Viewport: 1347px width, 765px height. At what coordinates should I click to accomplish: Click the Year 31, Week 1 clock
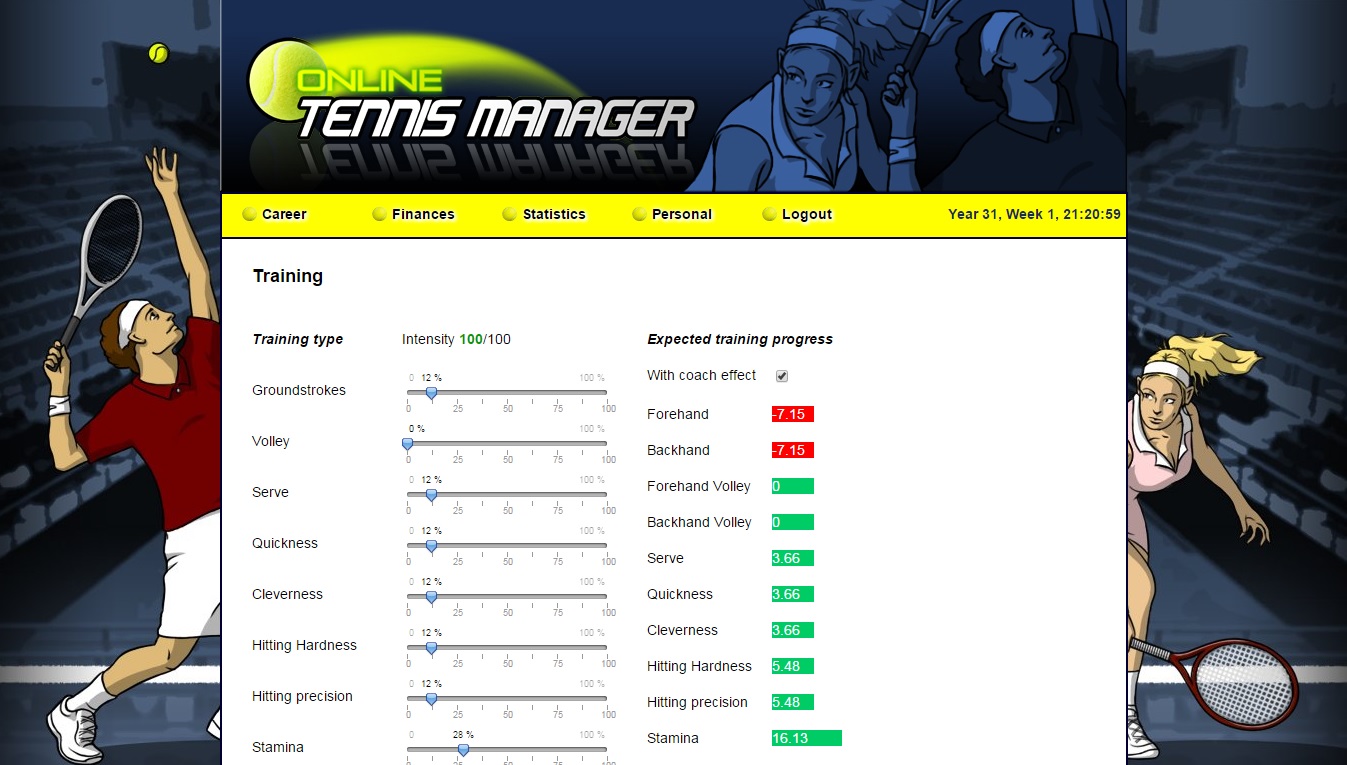coord(1034,214)
